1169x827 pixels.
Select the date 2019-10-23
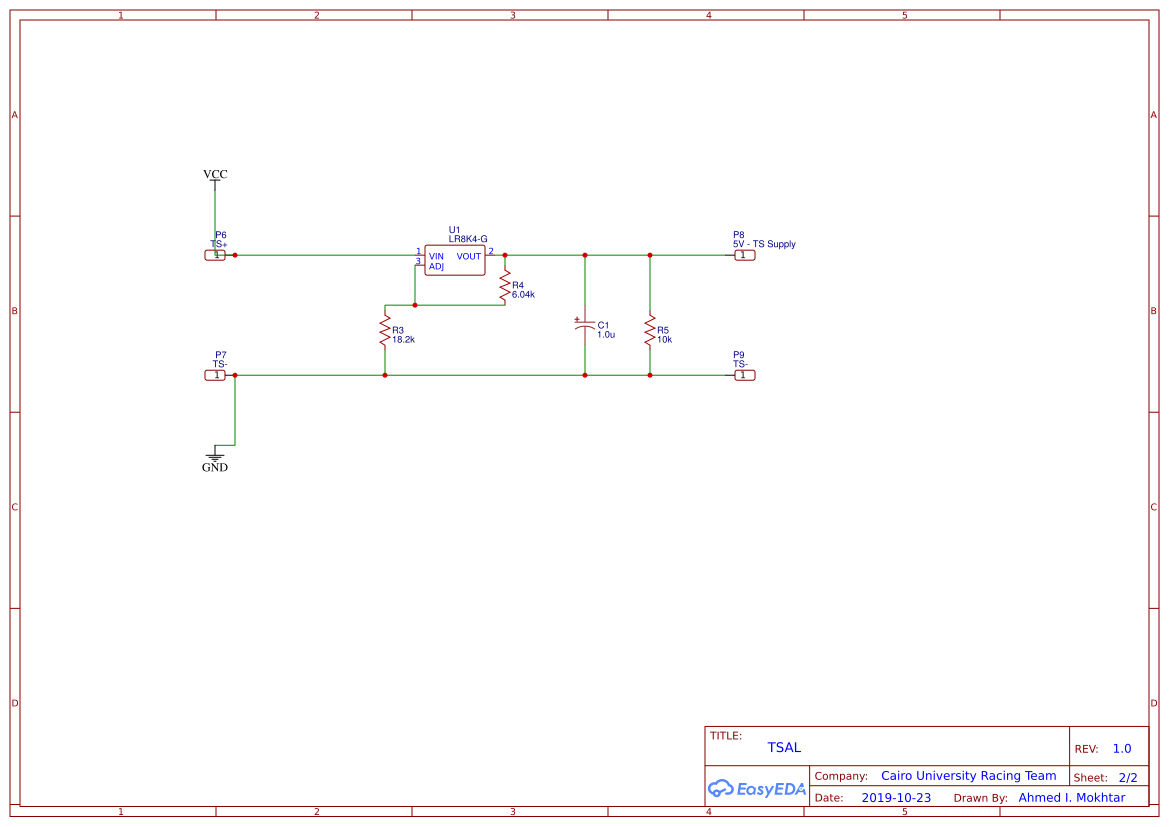(x=895, y=797)
